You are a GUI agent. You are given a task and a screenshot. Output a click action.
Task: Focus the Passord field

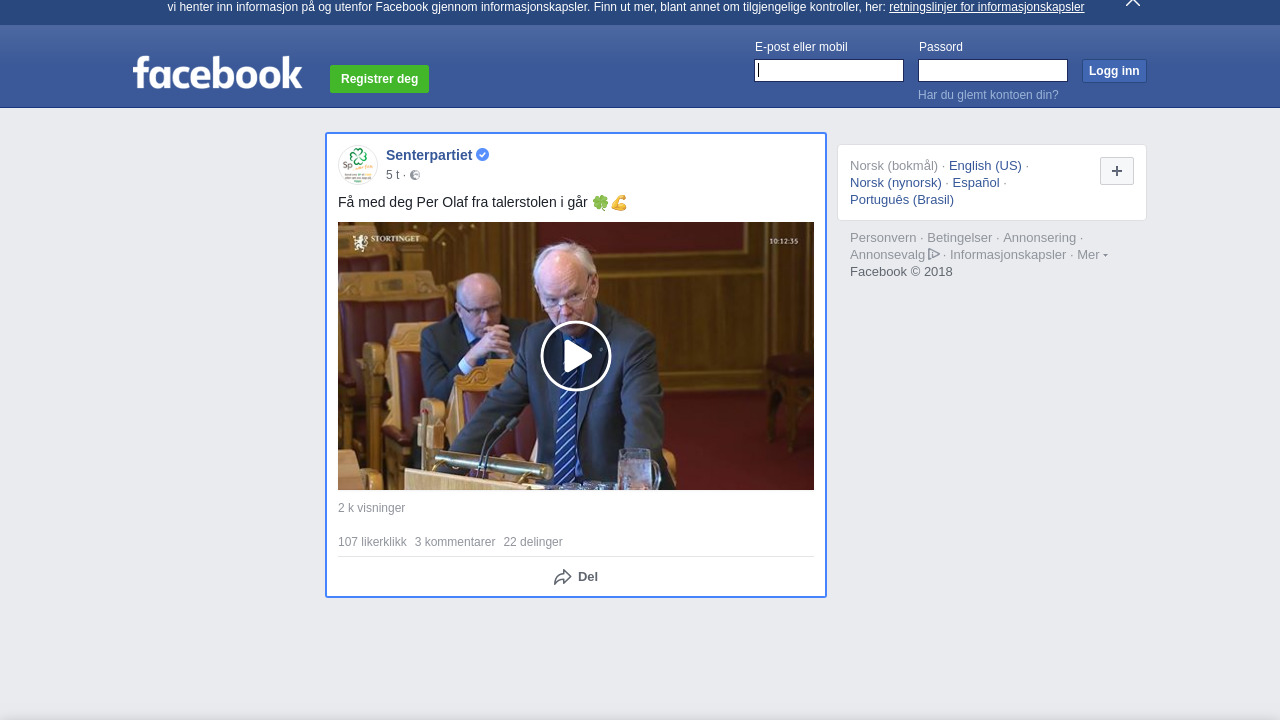click(993, 70)
